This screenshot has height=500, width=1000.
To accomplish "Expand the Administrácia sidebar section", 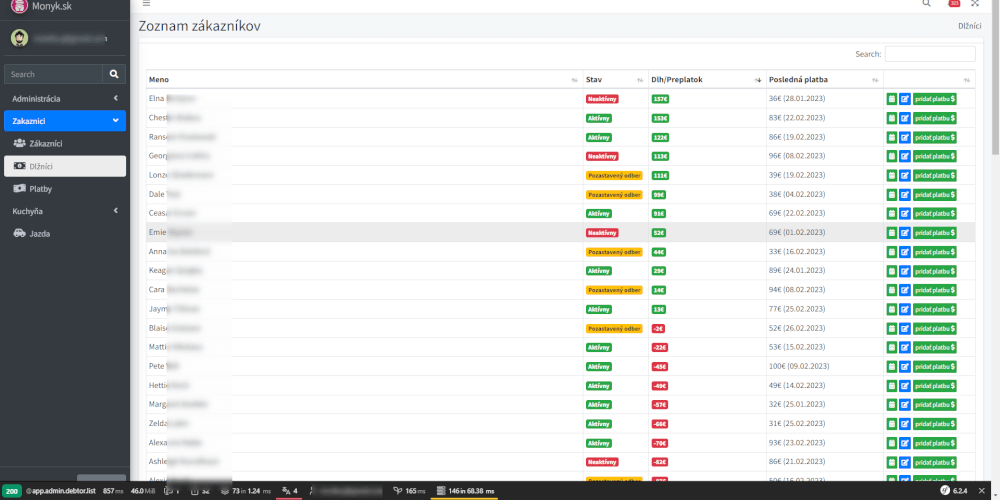I will coord(65,98).
